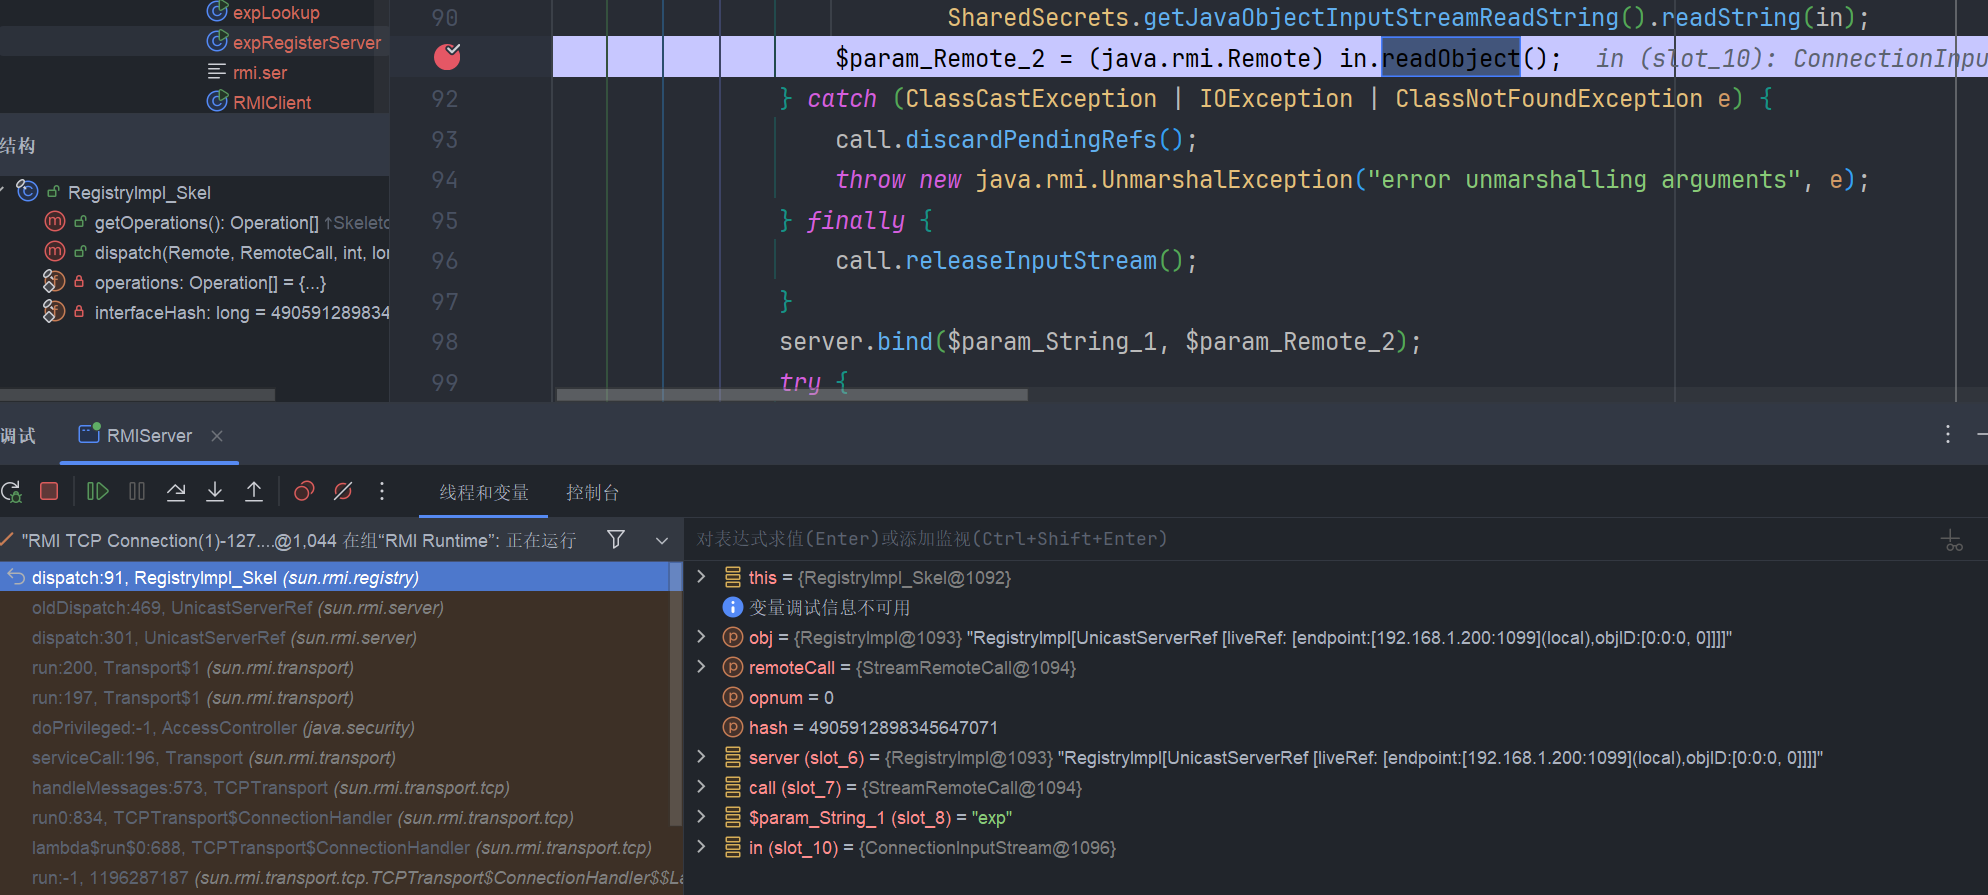This screenshot has width=1988, height=895.
Task: Click line number 95 in gutter
Action: 445,220
